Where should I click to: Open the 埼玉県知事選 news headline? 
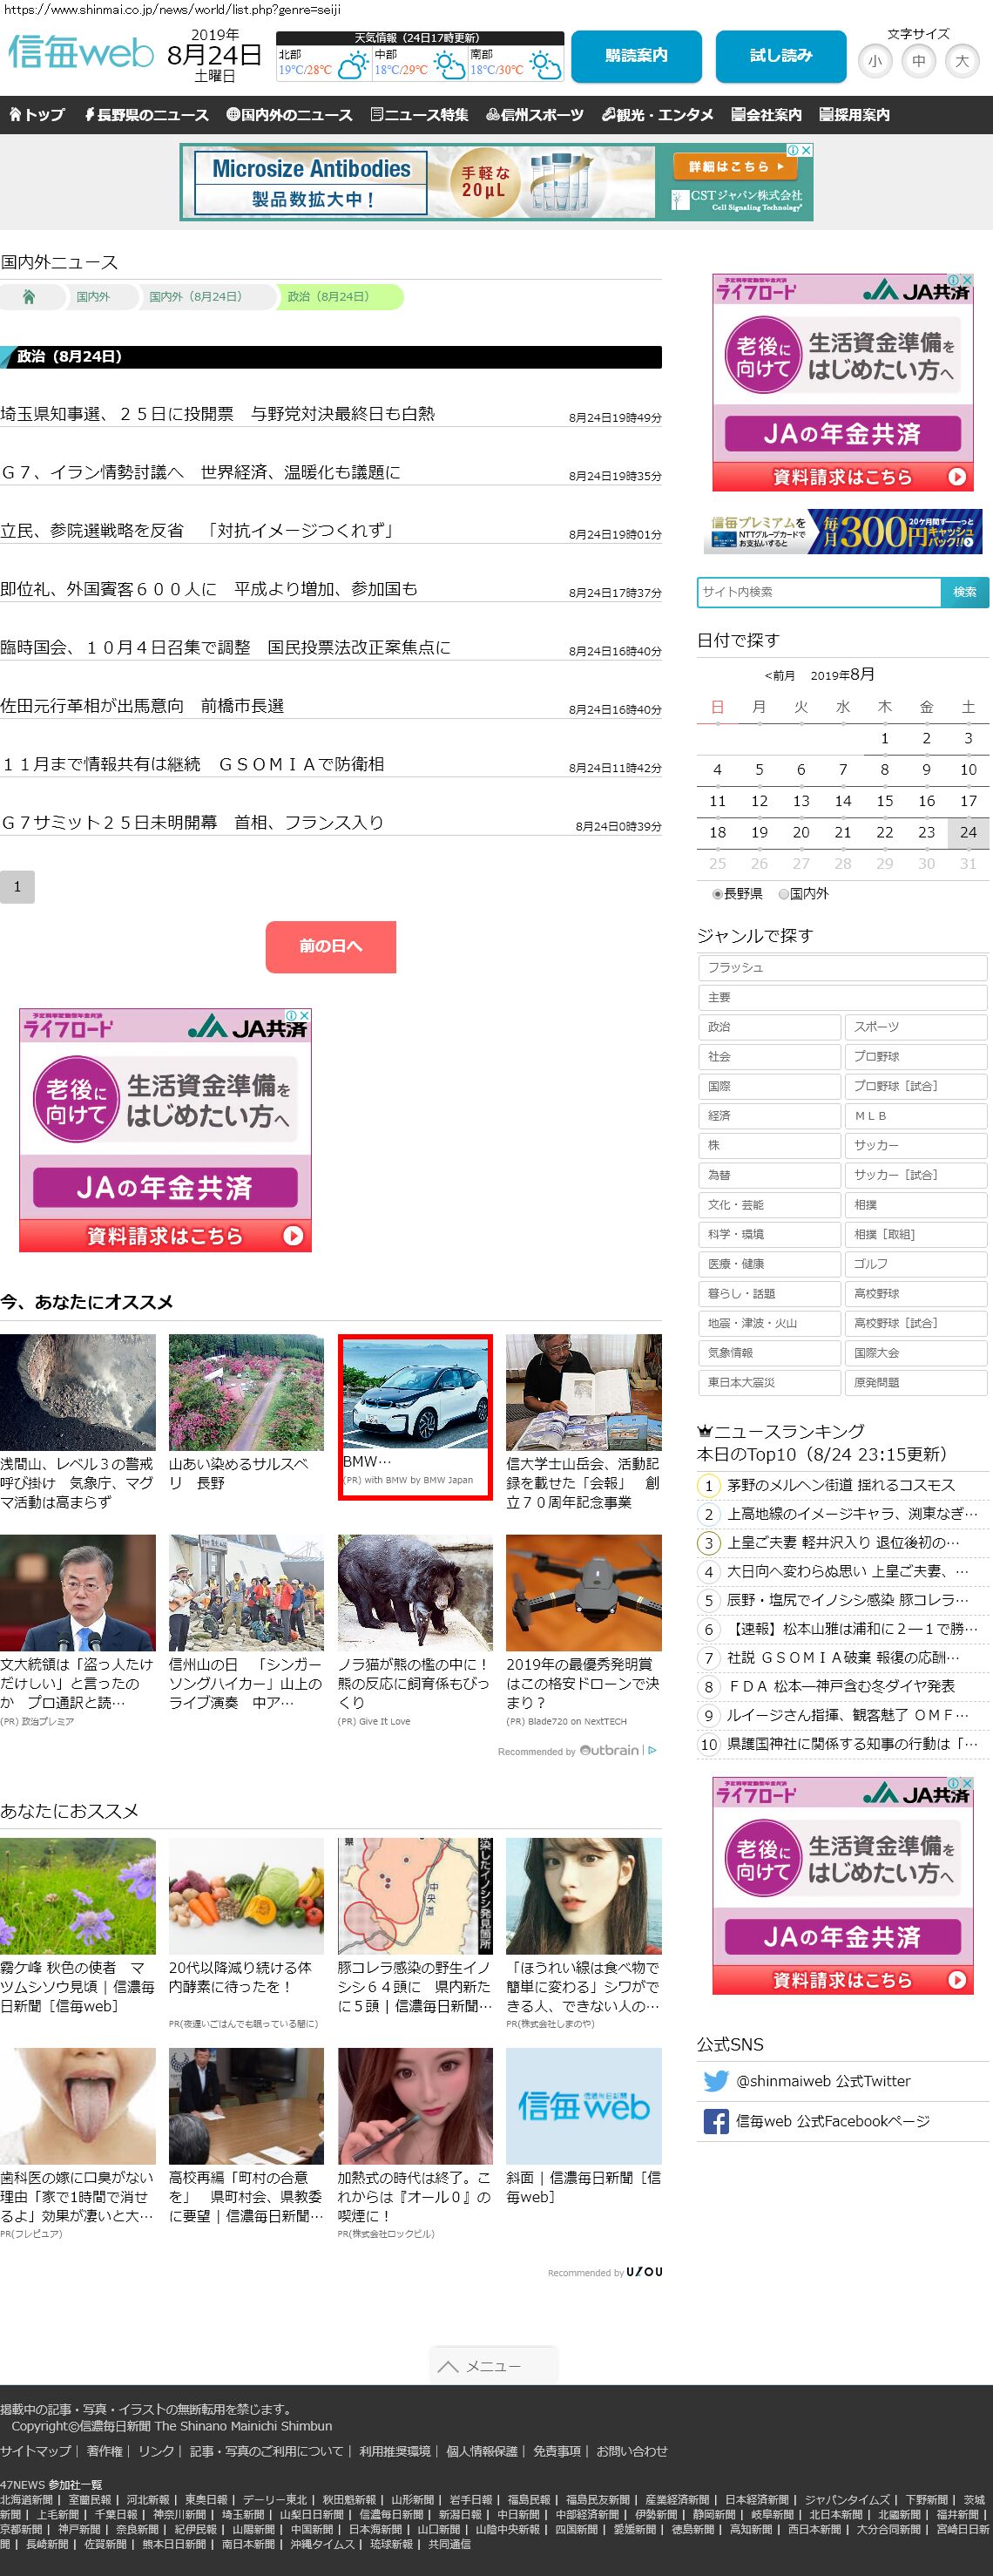(217, 414)
